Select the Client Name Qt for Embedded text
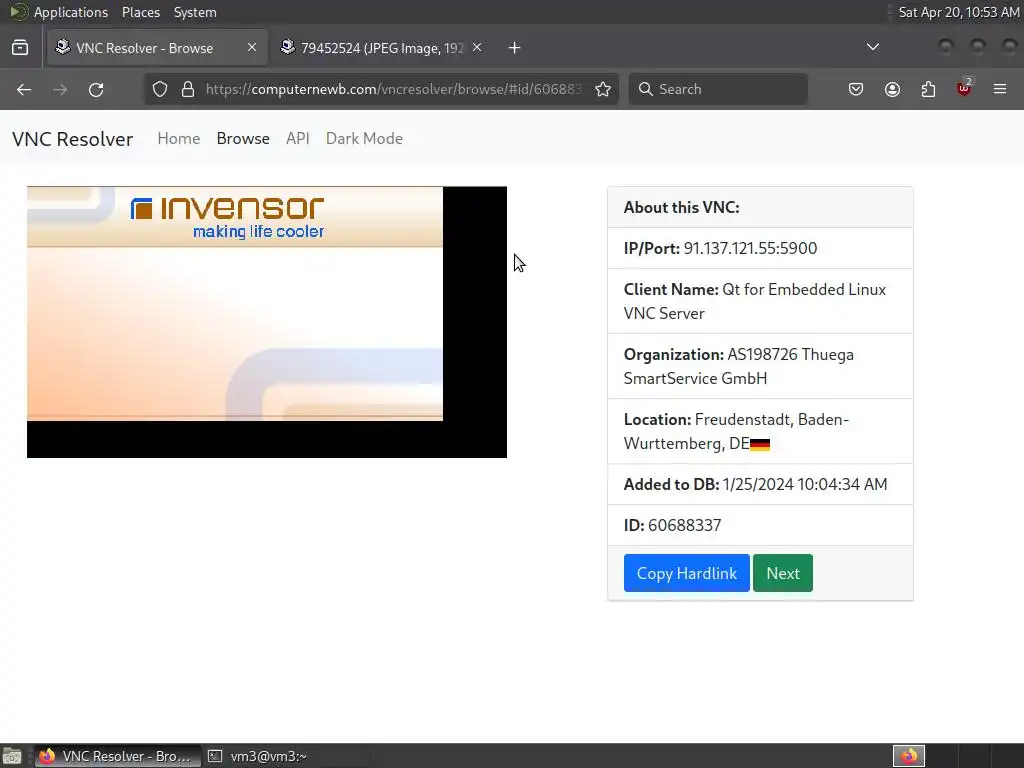 tap(755, 301)
